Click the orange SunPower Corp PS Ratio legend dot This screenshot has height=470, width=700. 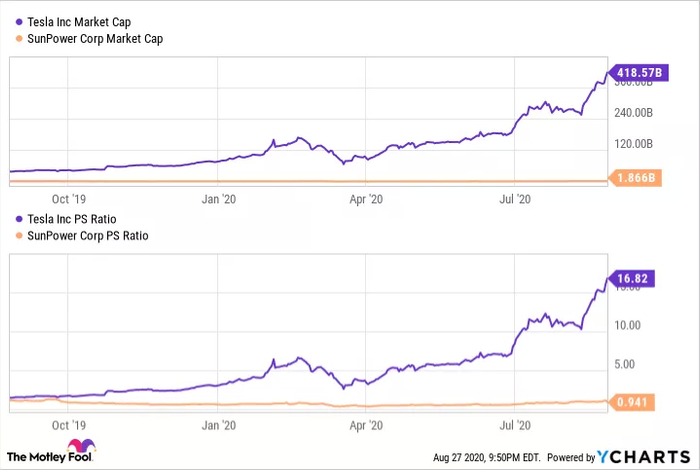[x=18, y=236]
